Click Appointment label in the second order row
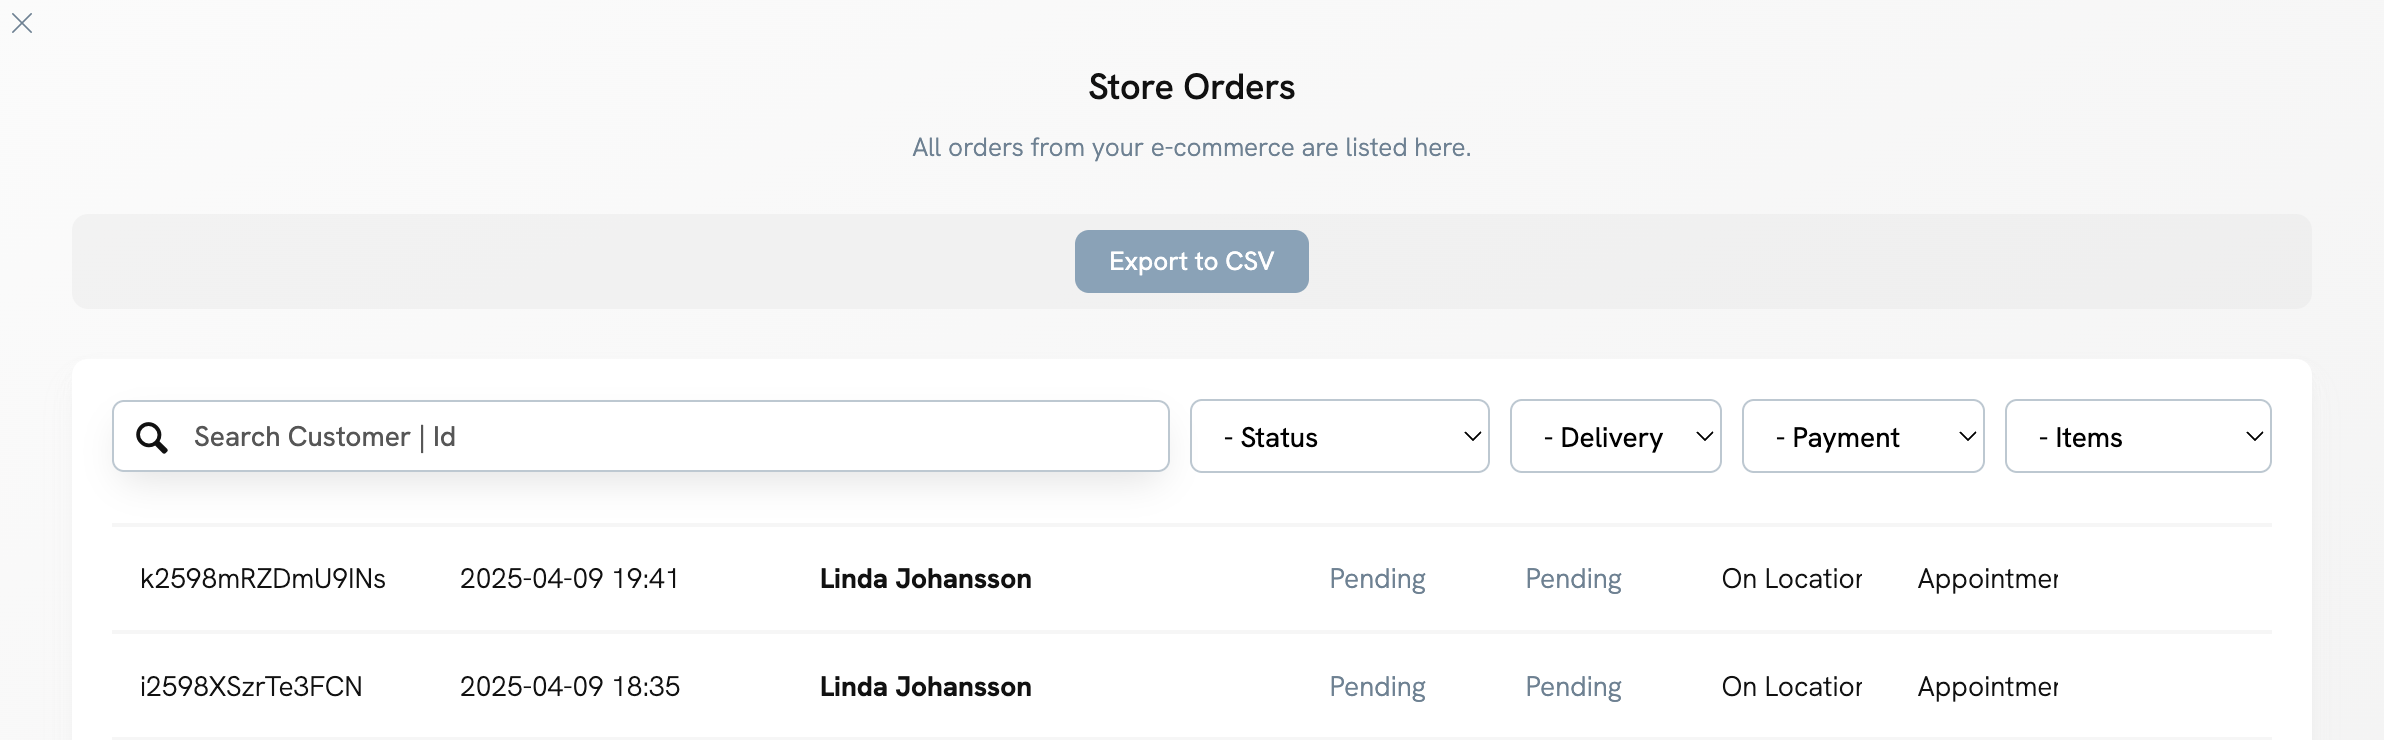The image size is (2384, 740). pos(1987,687)
